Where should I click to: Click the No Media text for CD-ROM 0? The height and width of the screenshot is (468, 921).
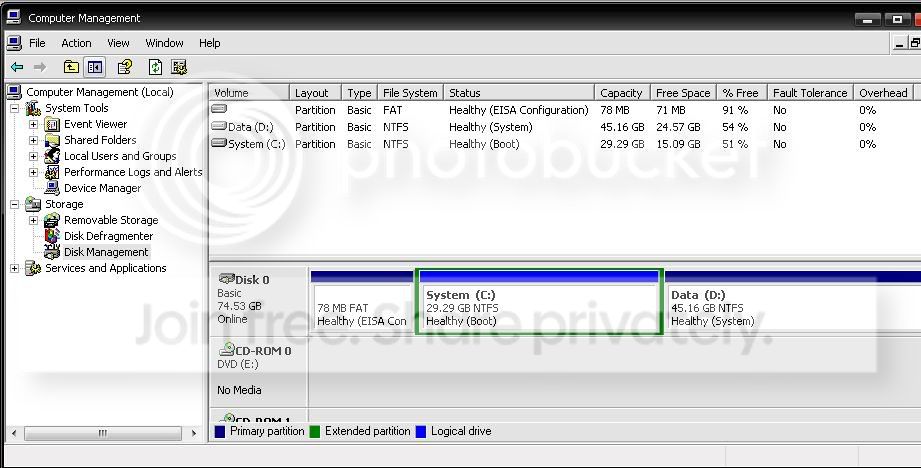pyautogui.click(x=239, y=390)
